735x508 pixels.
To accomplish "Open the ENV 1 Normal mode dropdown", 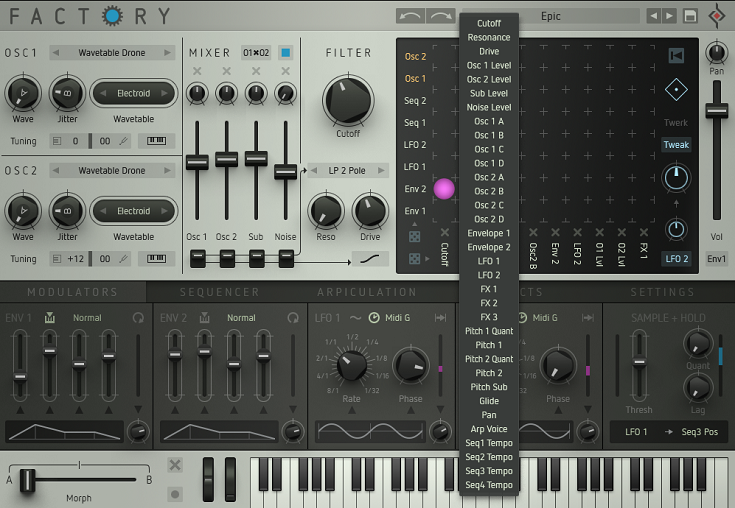I will coord(87,318).
